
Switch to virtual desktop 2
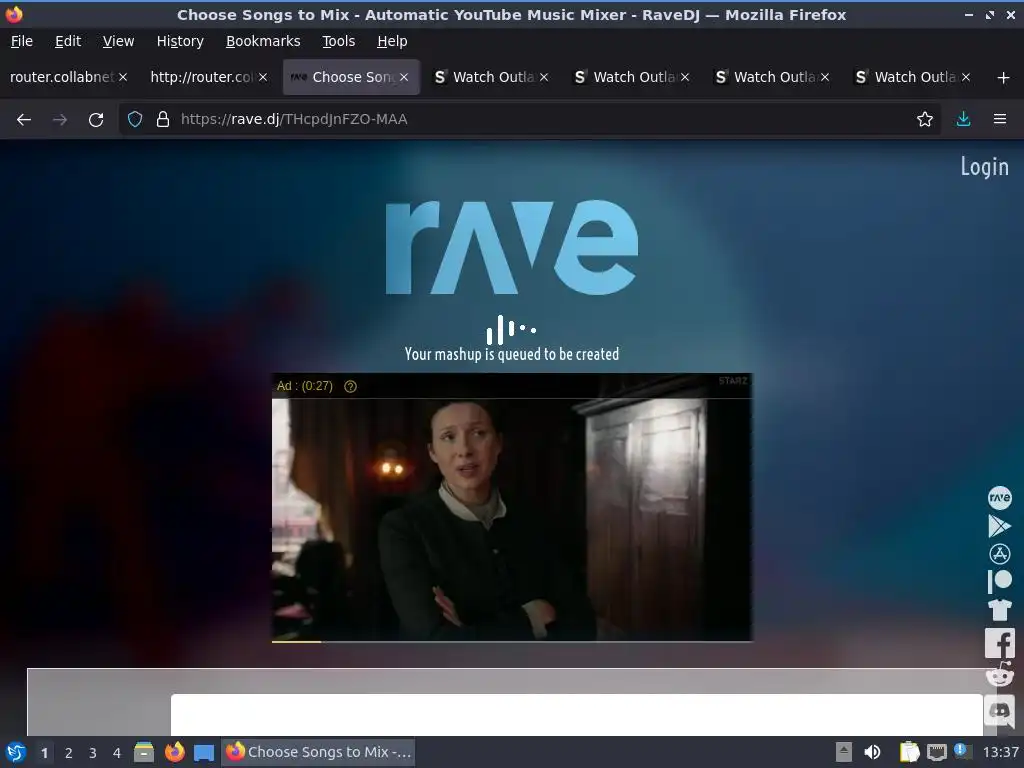coord(69,753)
